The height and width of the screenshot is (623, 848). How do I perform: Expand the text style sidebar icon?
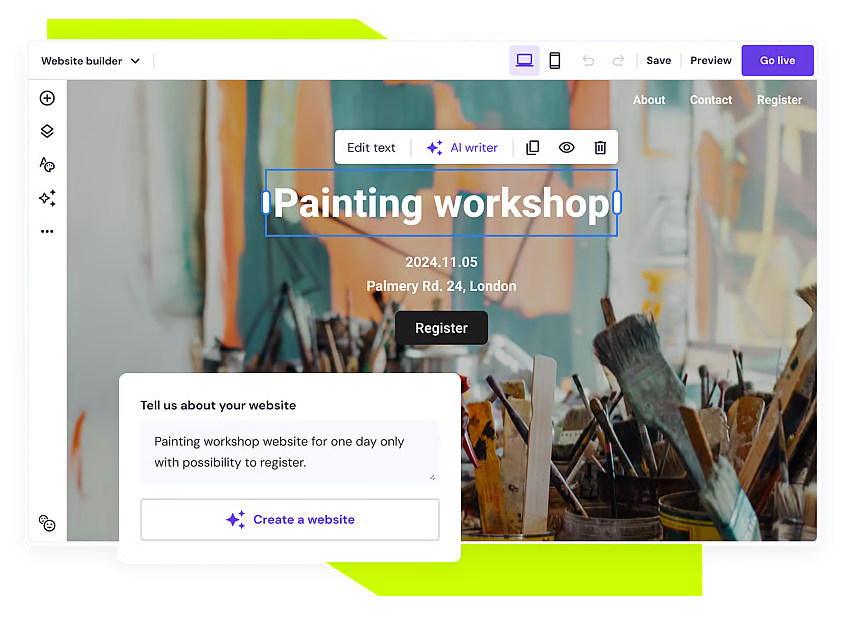pyautogui.click(x=47, y=164)
